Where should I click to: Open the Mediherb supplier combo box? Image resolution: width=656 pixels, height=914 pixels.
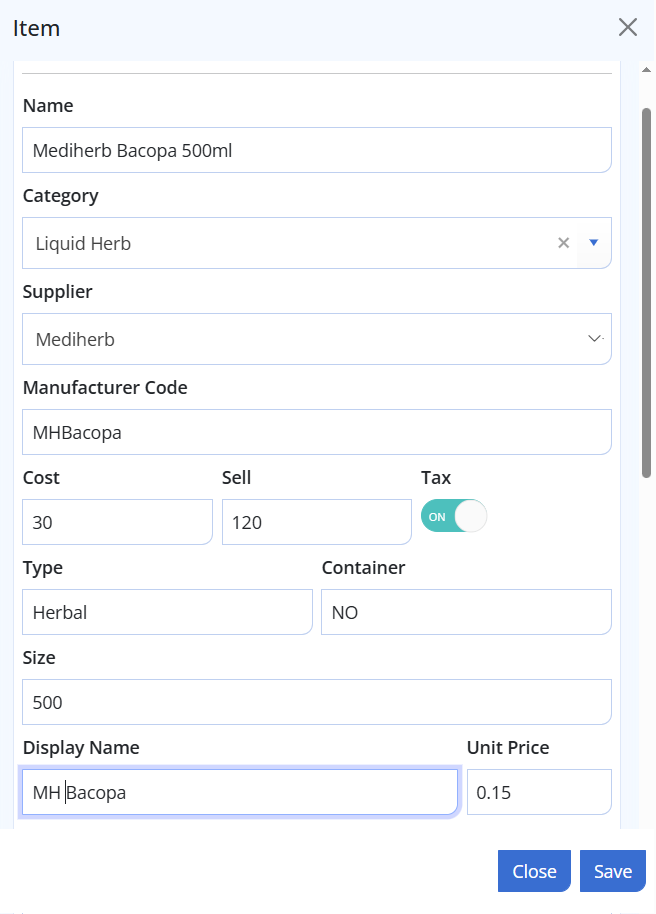[x=317, y=339]
